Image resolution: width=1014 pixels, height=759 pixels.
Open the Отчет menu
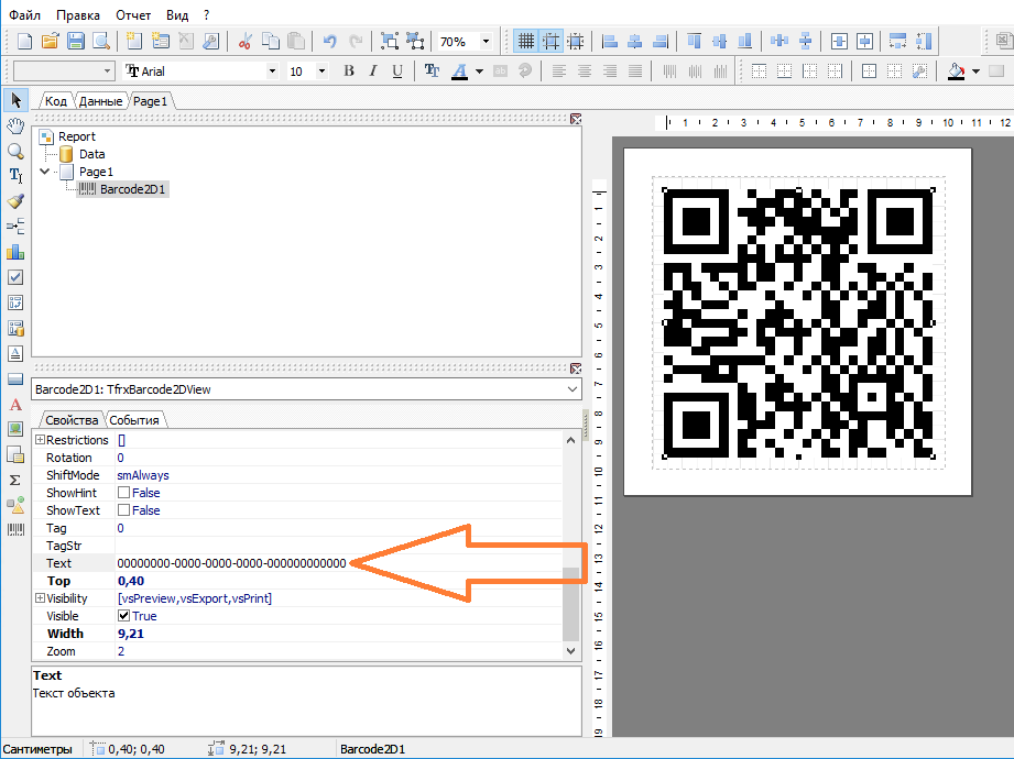[133, 15]
